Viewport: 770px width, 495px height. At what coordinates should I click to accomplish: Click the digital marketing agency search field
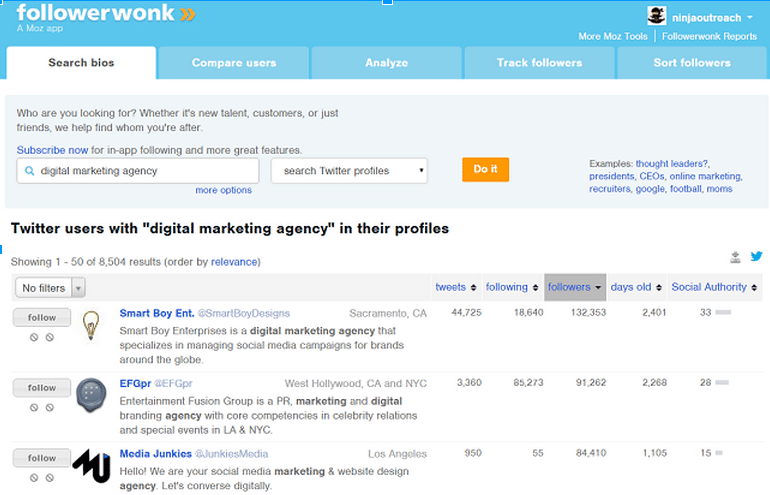coord(138,171)
